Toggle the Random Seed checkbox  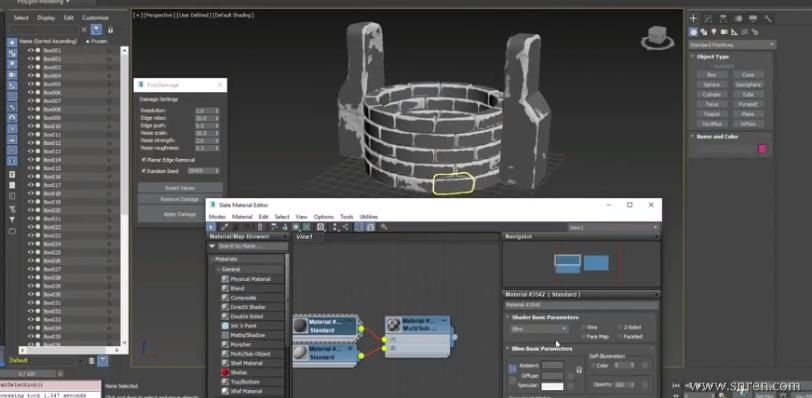click(143, 171)
